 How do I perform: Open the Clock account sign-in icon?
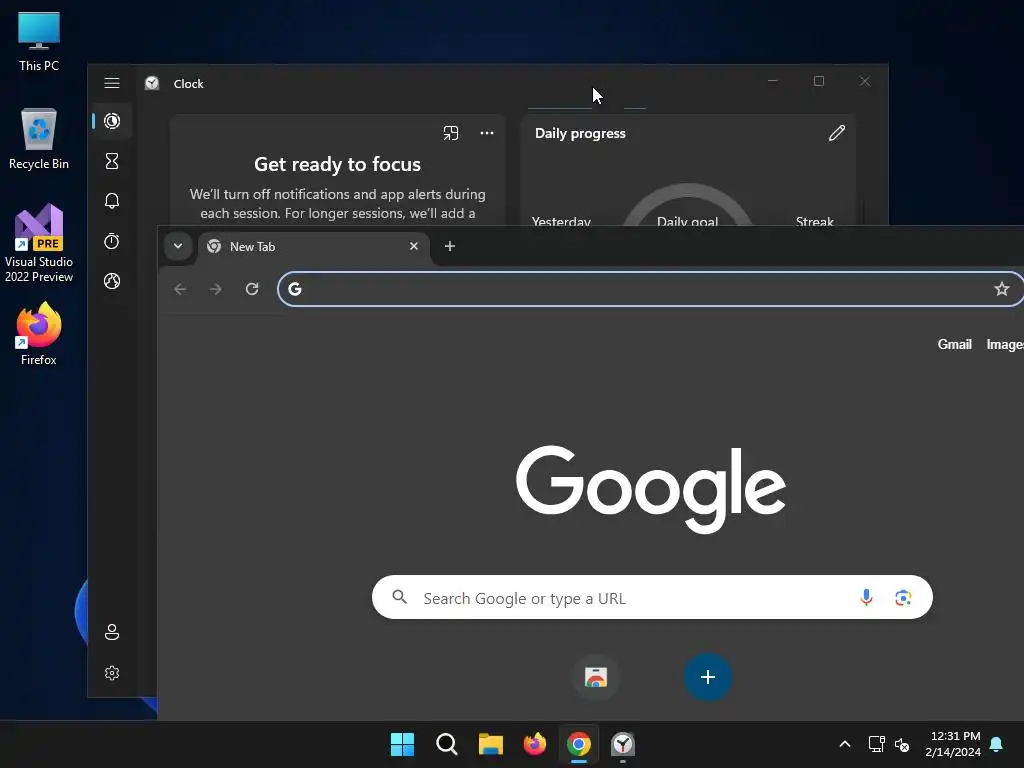[x=112, y=632]
